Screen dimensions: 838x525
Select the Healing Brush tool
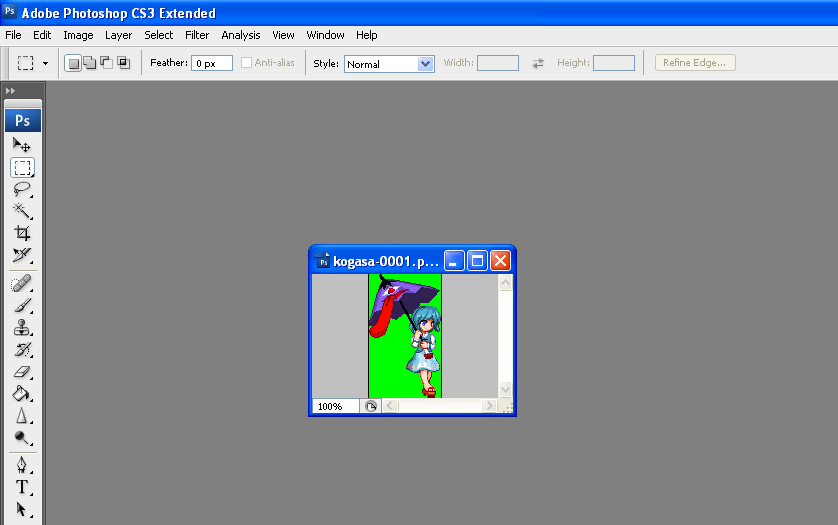(22, 283)
